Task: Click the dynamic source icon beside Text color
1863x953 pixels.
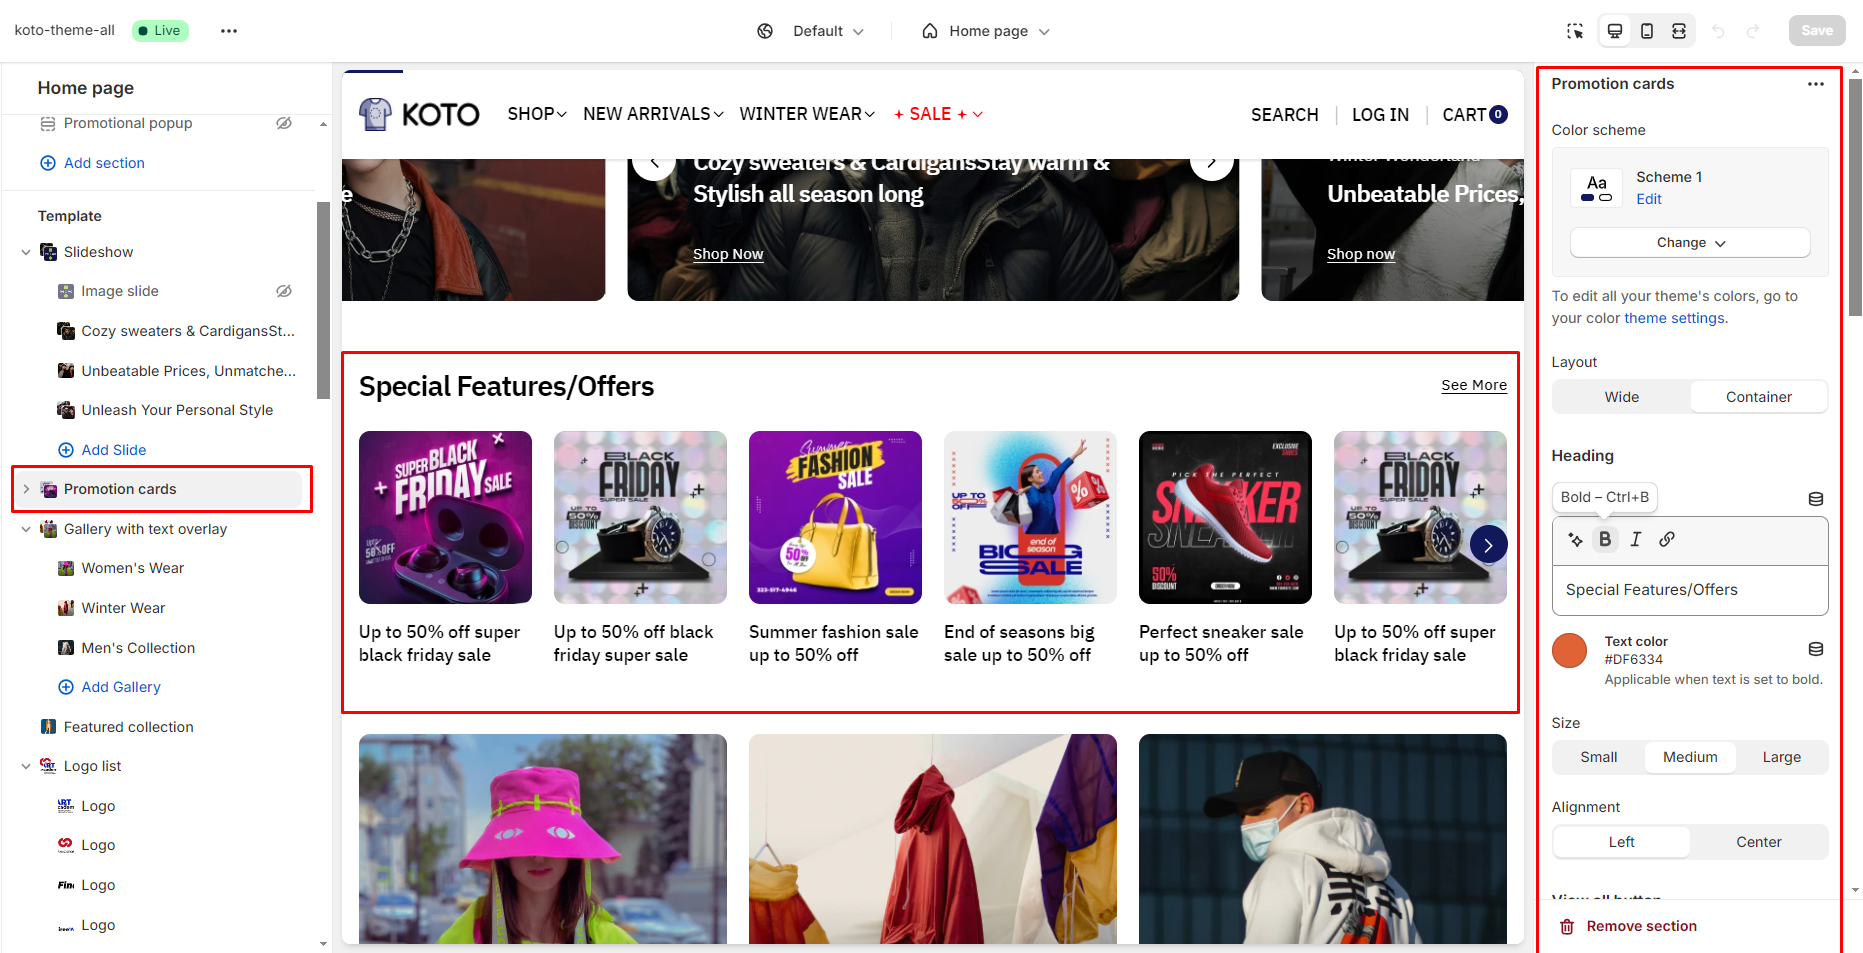Action: (x=1816, y=650)
